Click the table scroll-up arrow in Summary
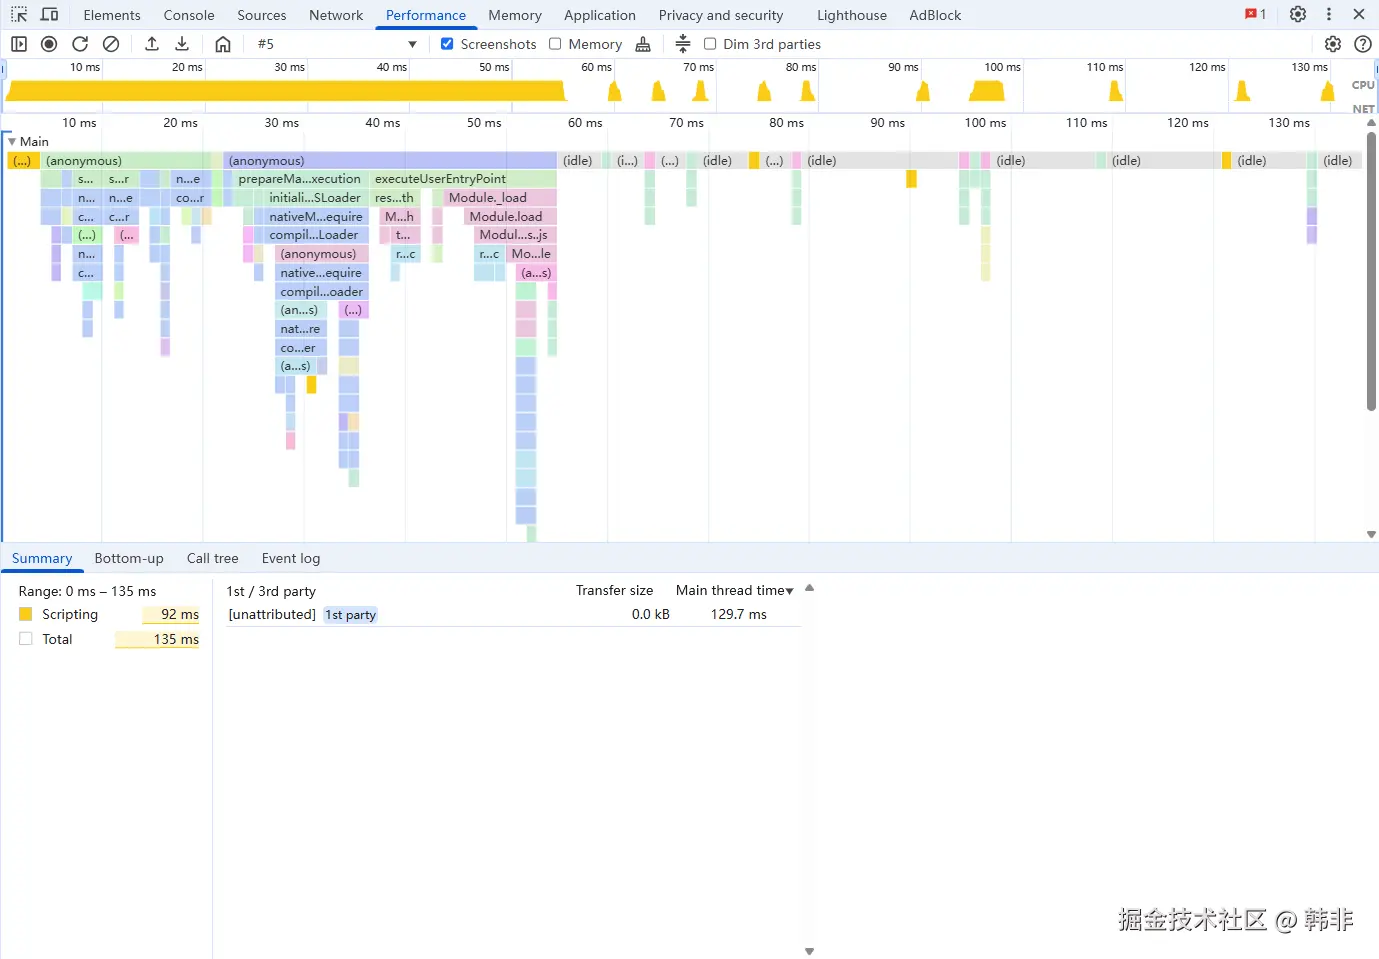 pyautogui.click(x=810, y=588)
